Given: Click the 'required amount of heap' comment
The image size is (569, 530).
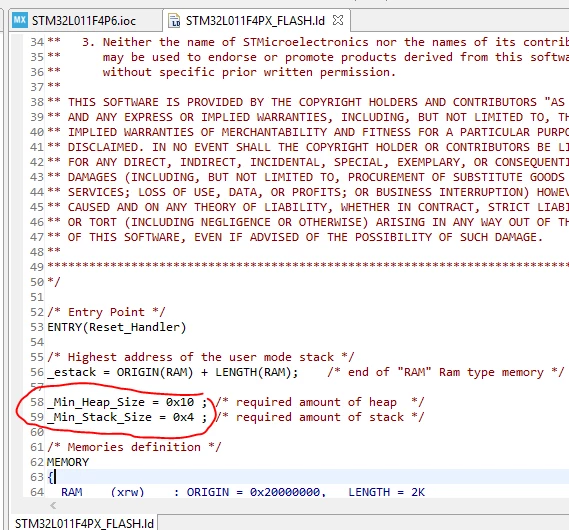Looking at the screenshot, I should (x=320, y=402).
